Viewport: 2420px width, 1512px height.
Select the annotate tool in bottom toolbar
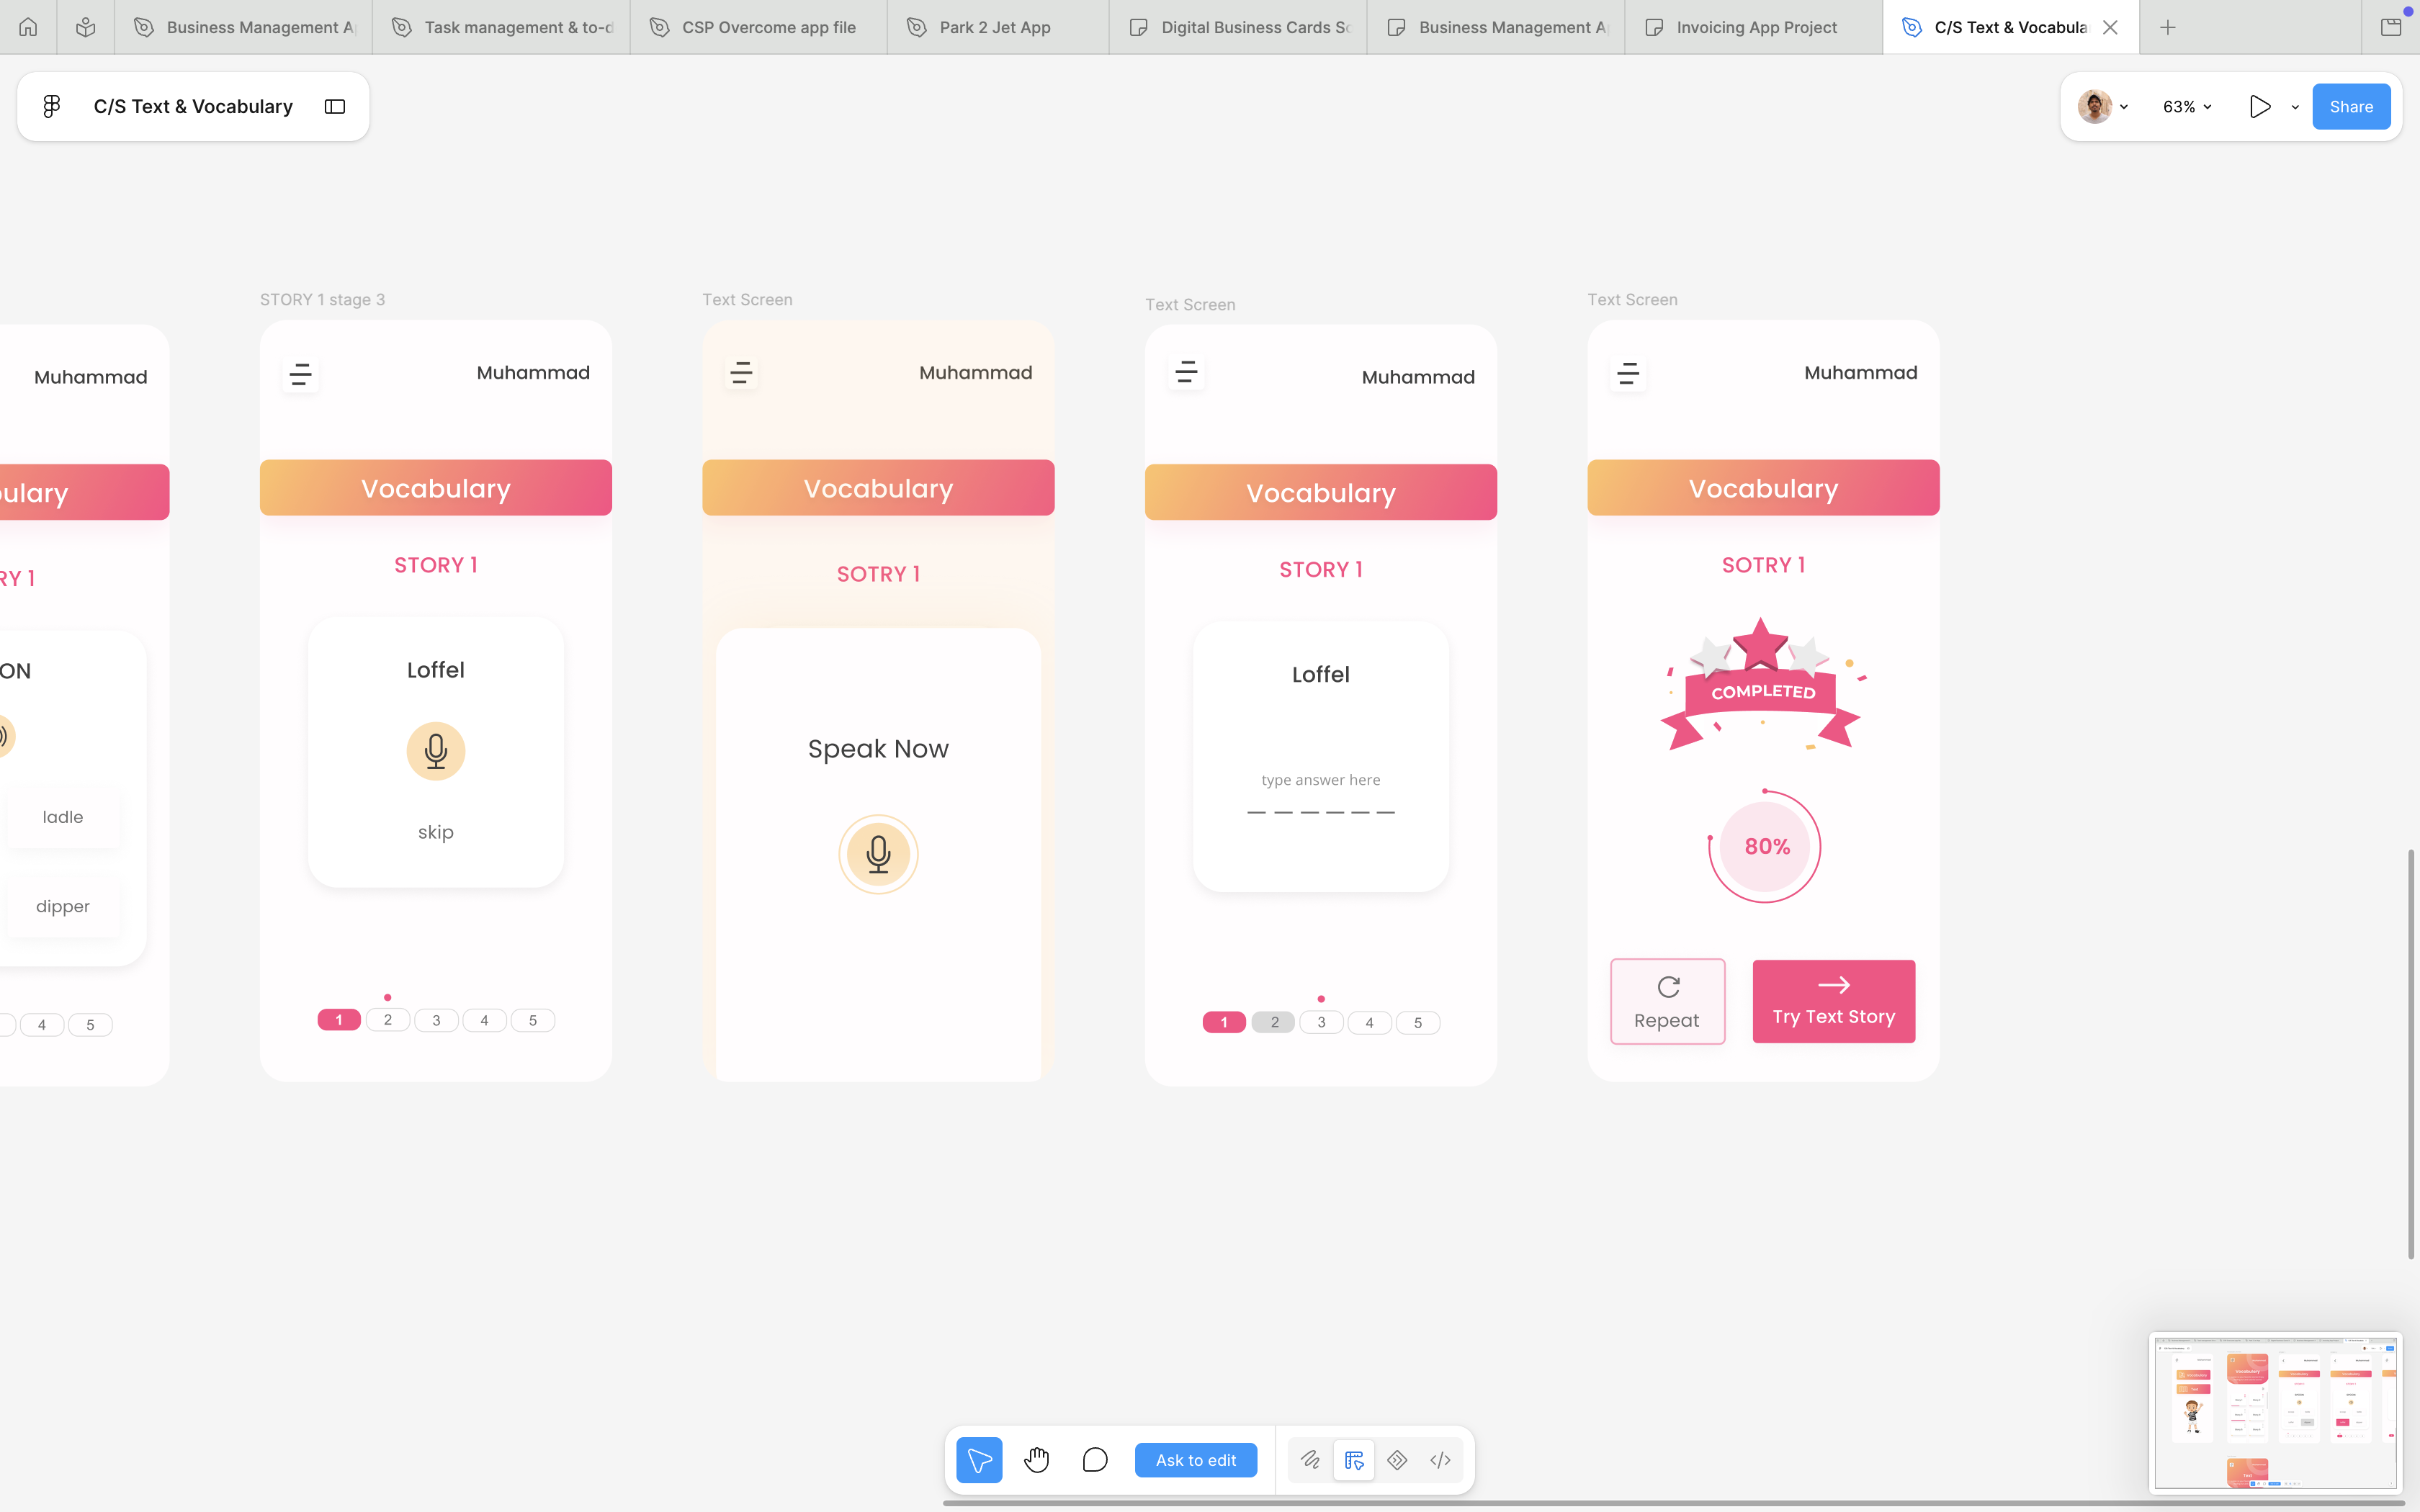1310,1460
